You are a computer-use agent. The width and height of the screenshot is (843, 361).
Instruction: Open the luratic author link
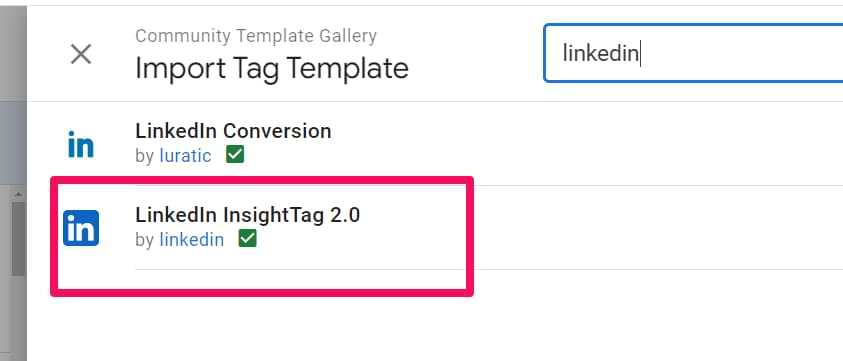[185, 155]
